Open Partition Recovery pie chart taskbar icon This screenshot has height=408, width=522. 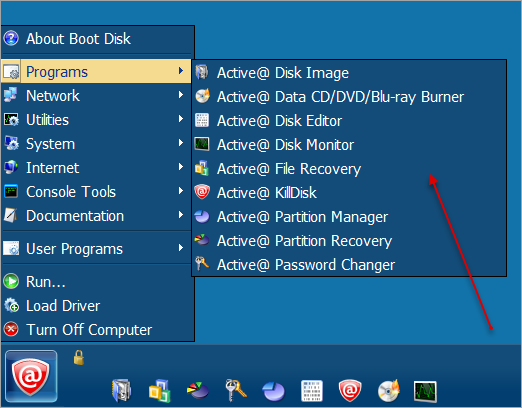[x=198, y=390]
